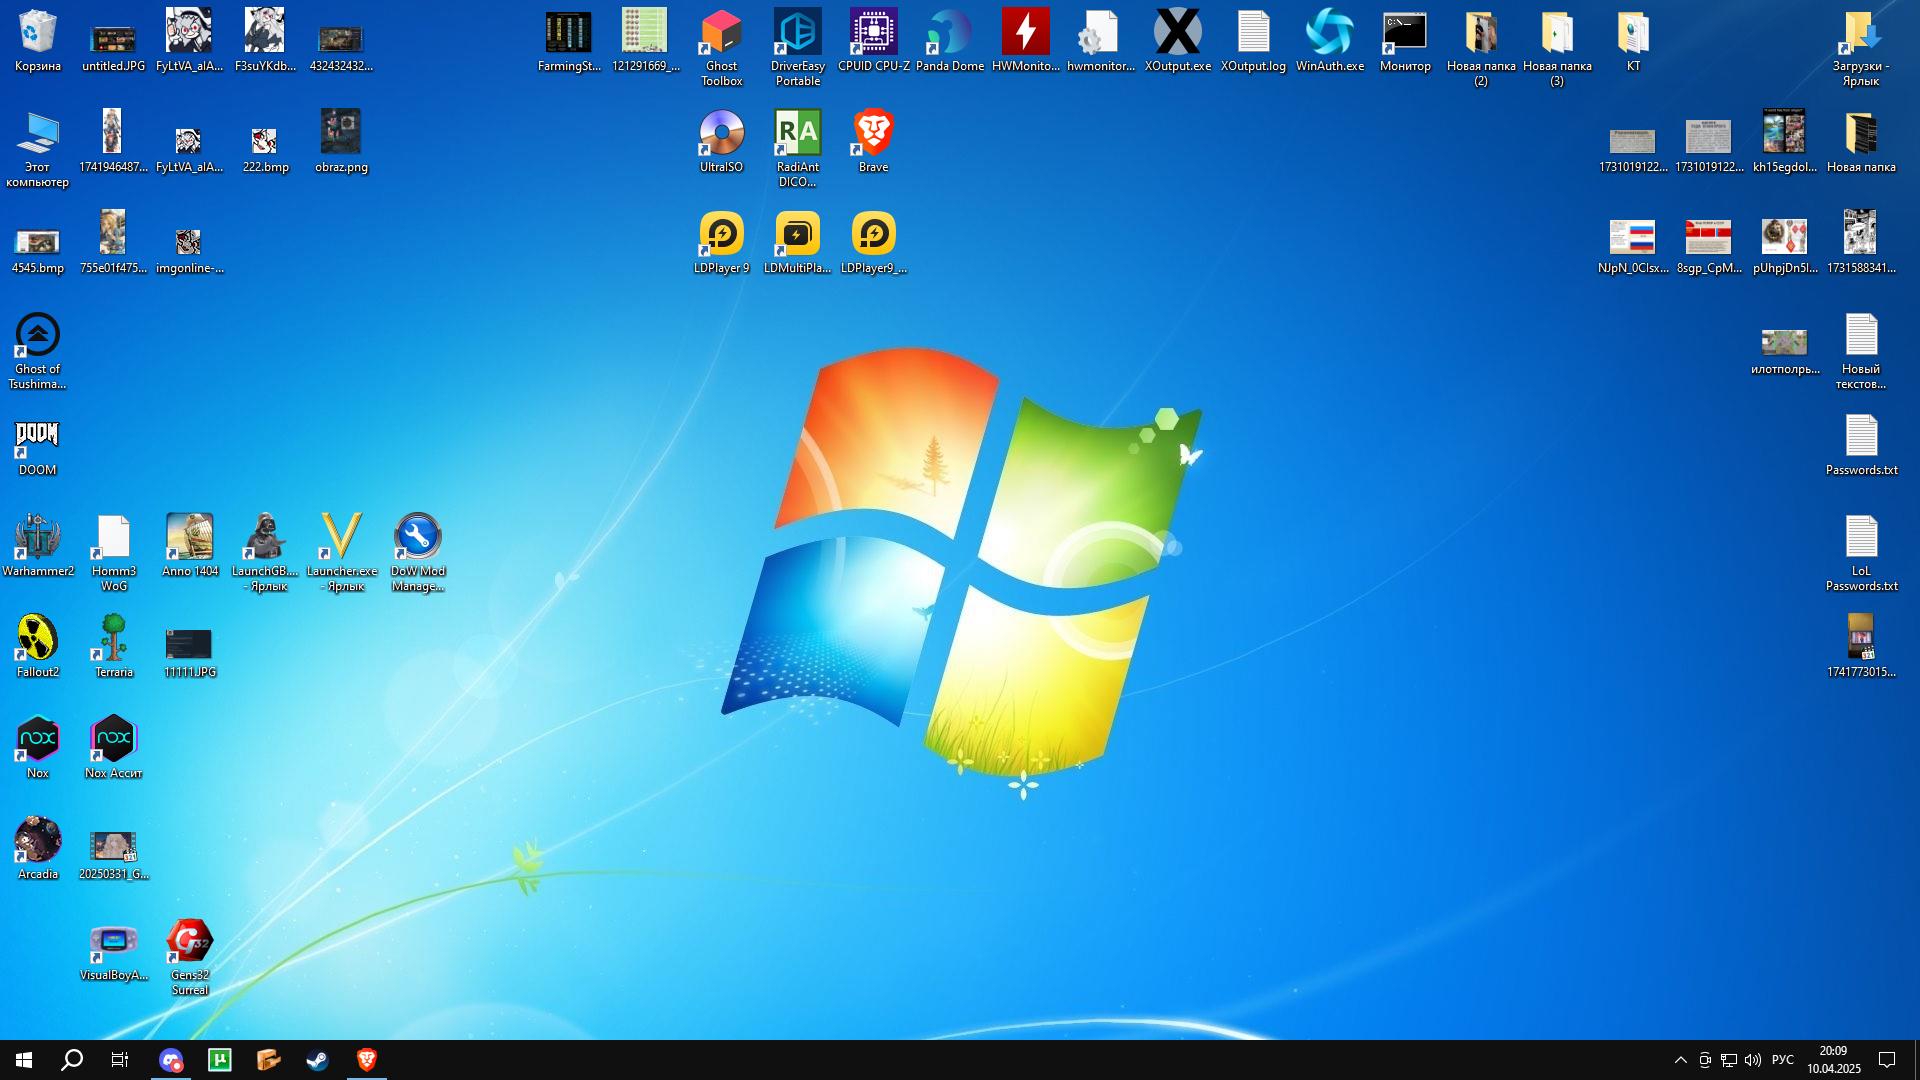Image resolution: width=1920 pixels, height=1080 pixels.
Task: Open network status tray icon
Action: 1729,1060
